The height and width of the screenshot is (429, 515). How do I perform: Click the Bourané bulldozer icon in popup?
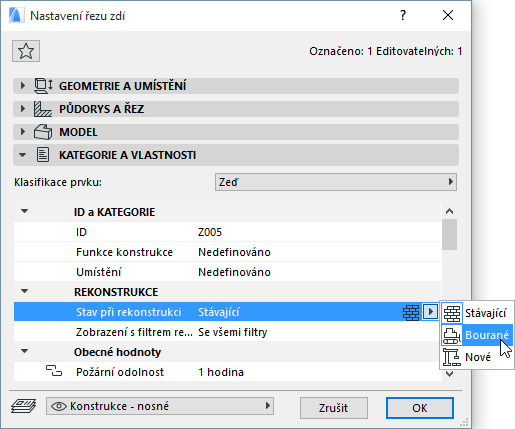pos(452,335)
